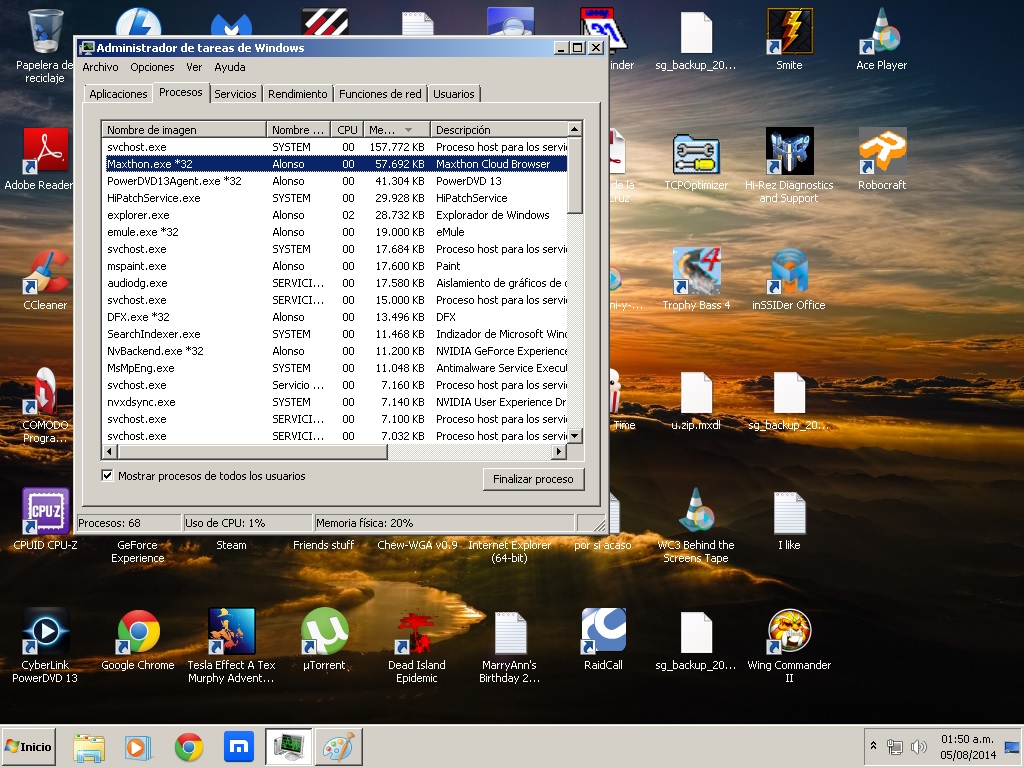This screenshot has height=768, width=1024.
Task: Launch RaidCall desktop shortcut
Action: click(603, 640)
